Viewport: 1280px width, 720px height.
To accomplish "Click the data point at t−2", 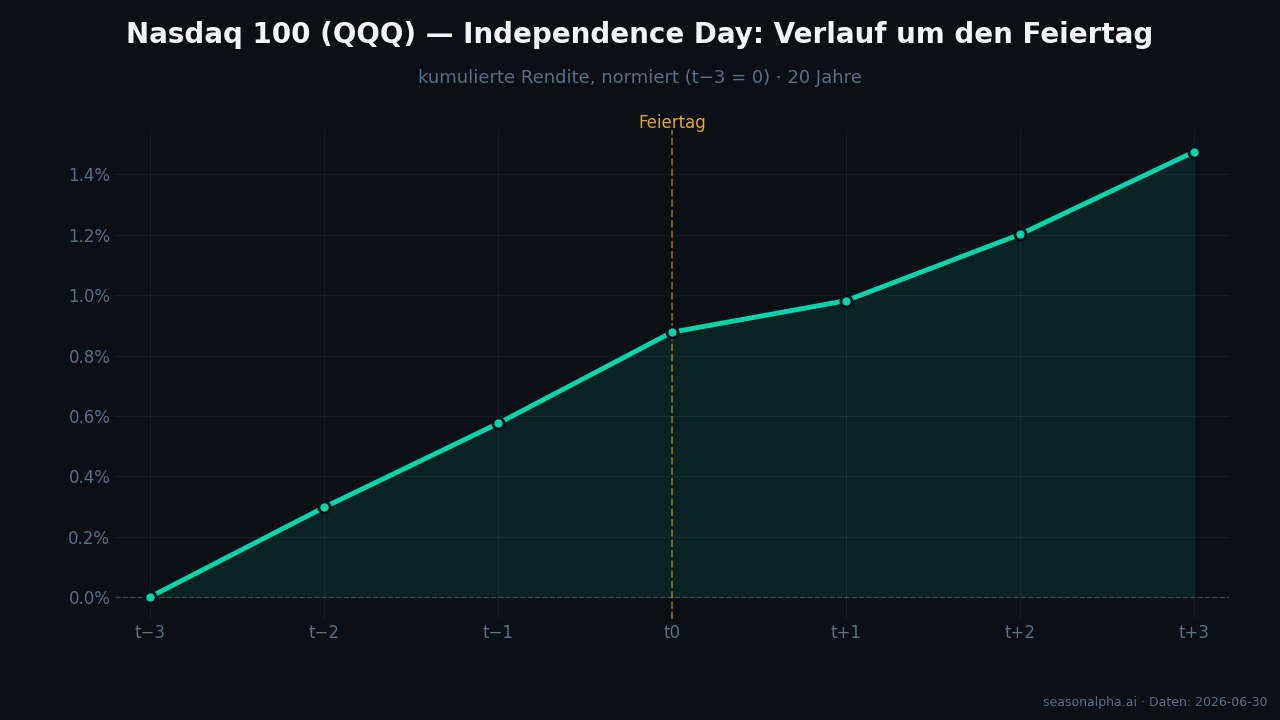I will (x=324, y=507).
